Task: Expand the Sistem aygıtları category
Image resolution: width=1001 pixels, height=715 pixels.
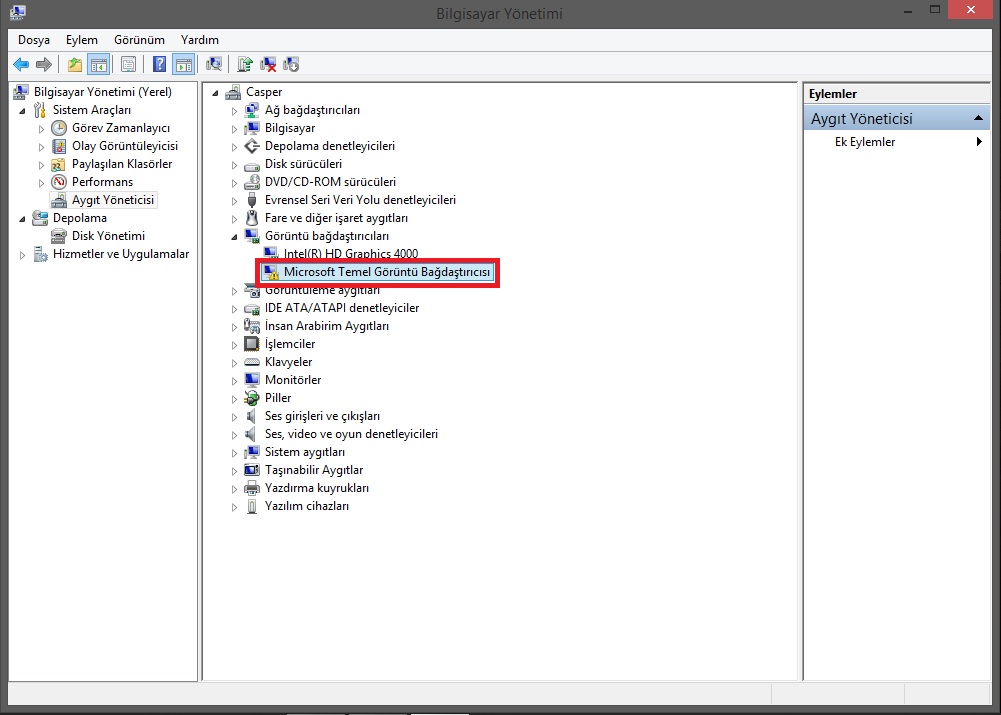Action: tap(234, 453)
